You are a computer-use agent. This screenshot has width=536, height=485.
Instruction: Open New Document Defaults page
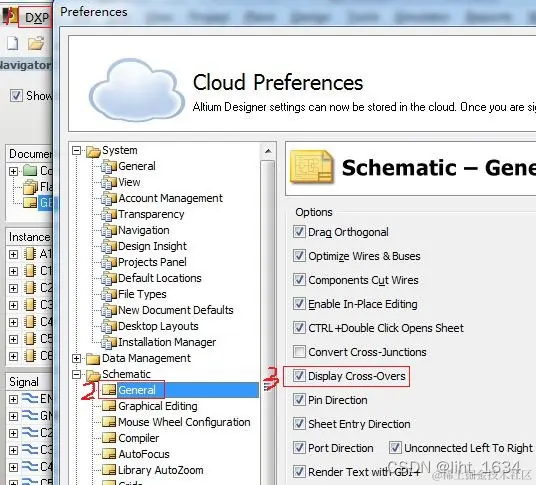click(x=176, y=310)
